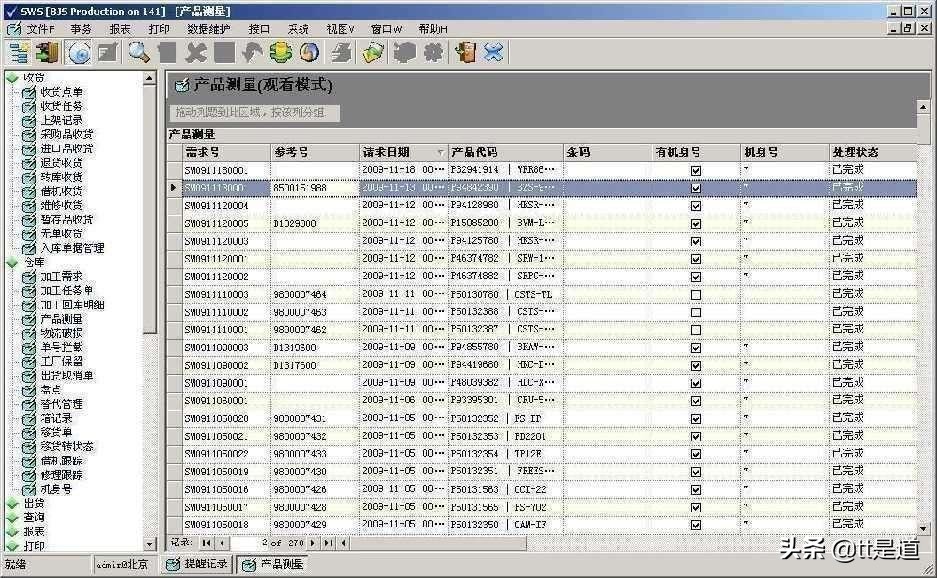
Task: Go to previous record in navigator
Action: pyautogui.click(x=222, y=543)
